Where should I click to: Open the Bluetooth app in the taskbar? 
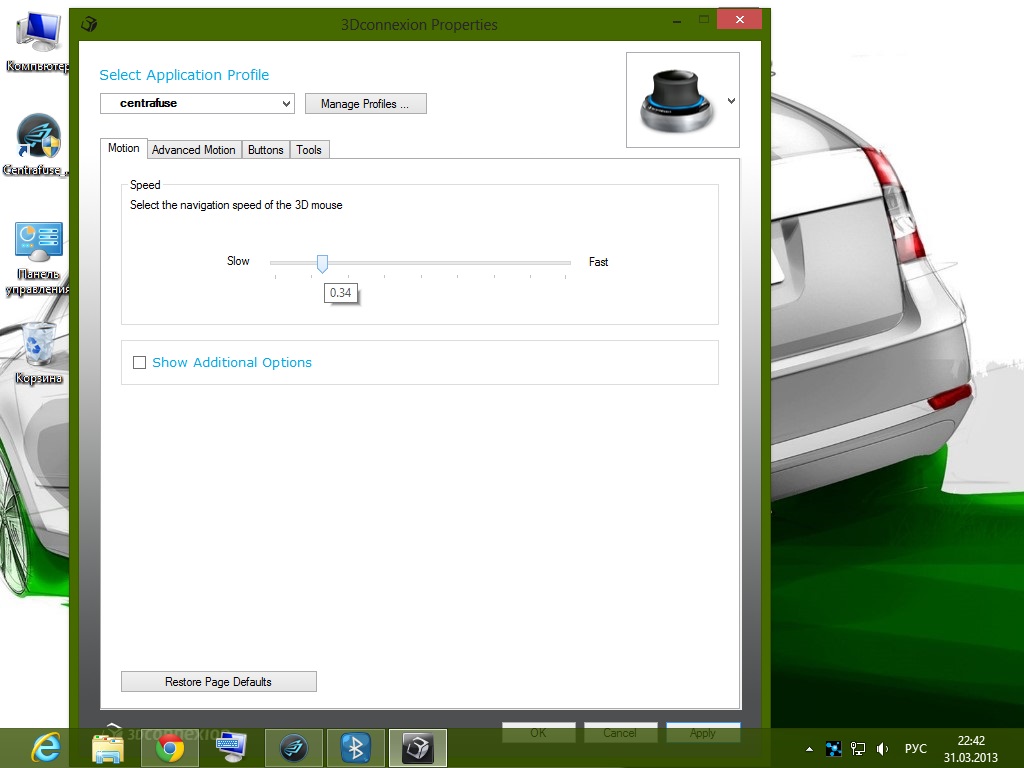point(355,748)
